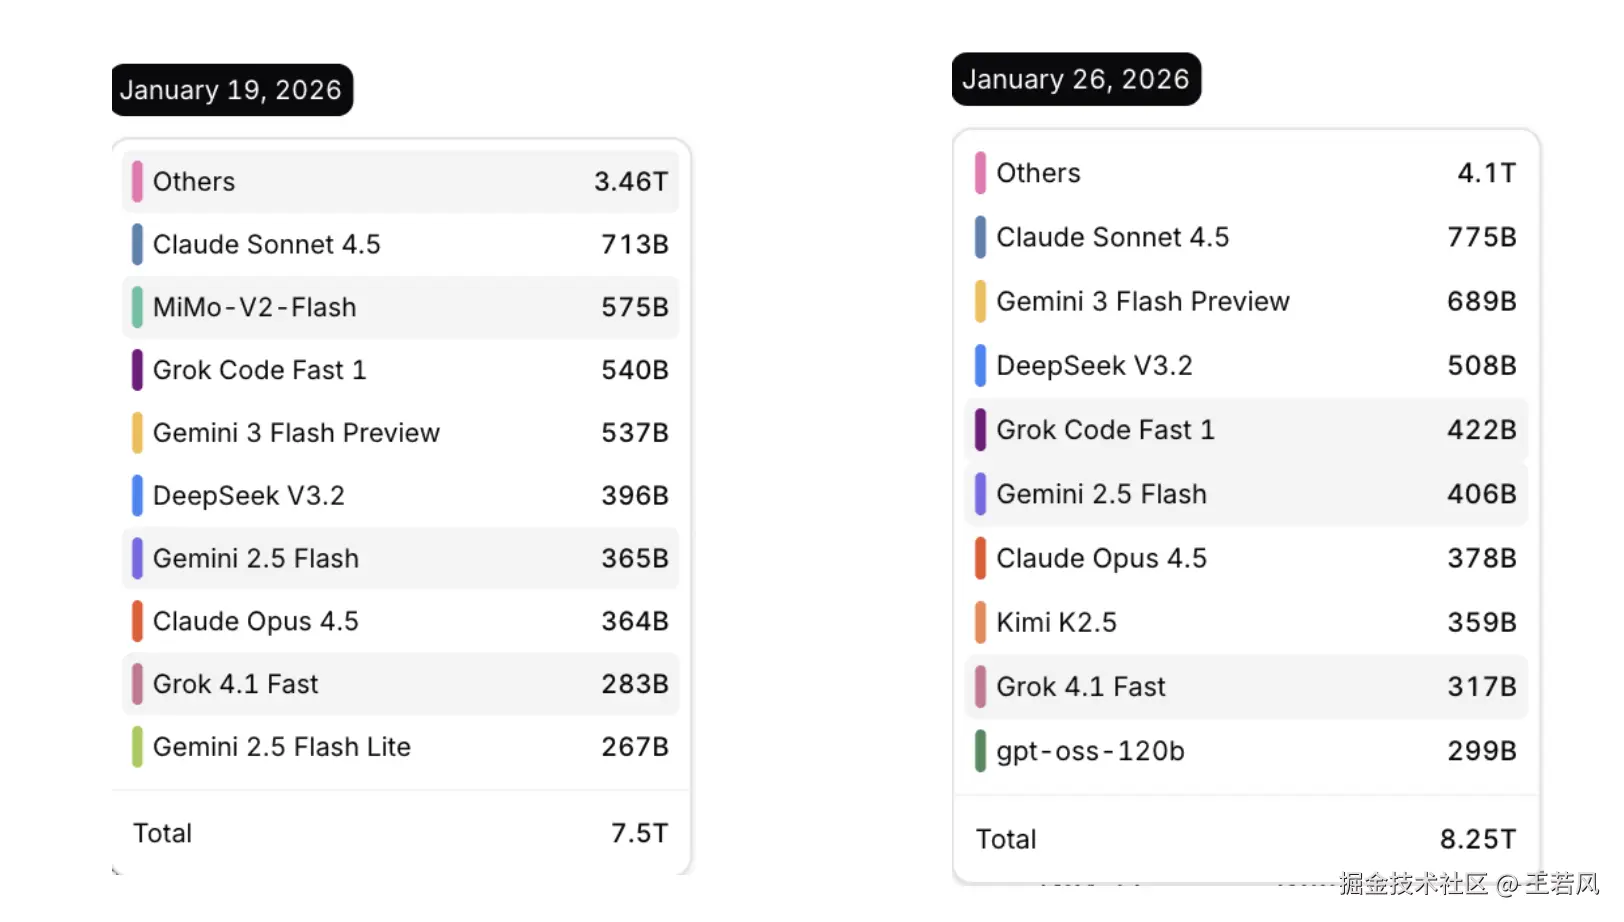Choose the Gemini 2.5 Flash Lite entry
This screenshot has height=922, width=1624.
[400, 747]
